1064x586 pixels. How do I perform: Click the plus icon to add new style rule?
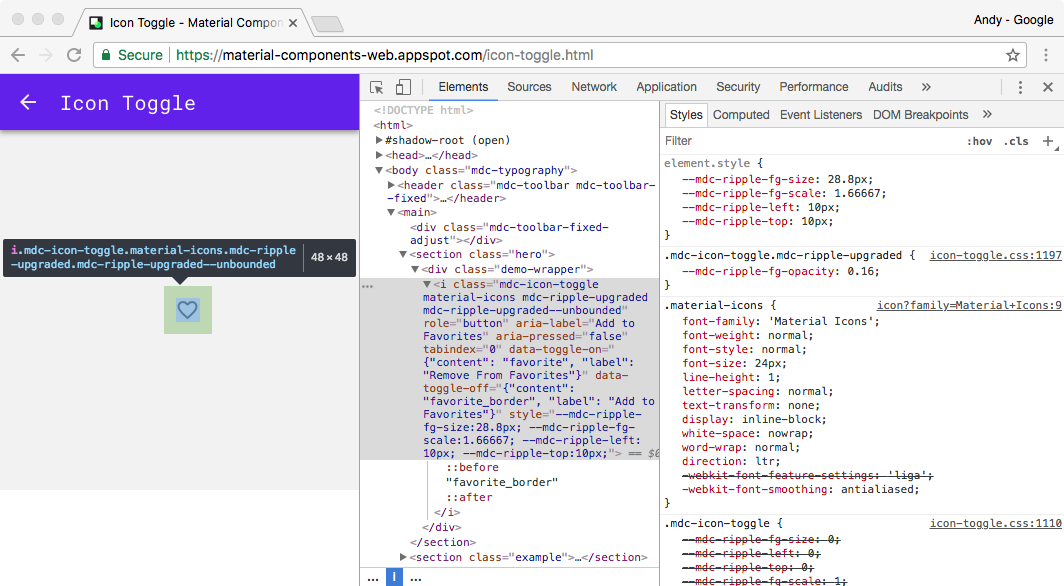1048,141
